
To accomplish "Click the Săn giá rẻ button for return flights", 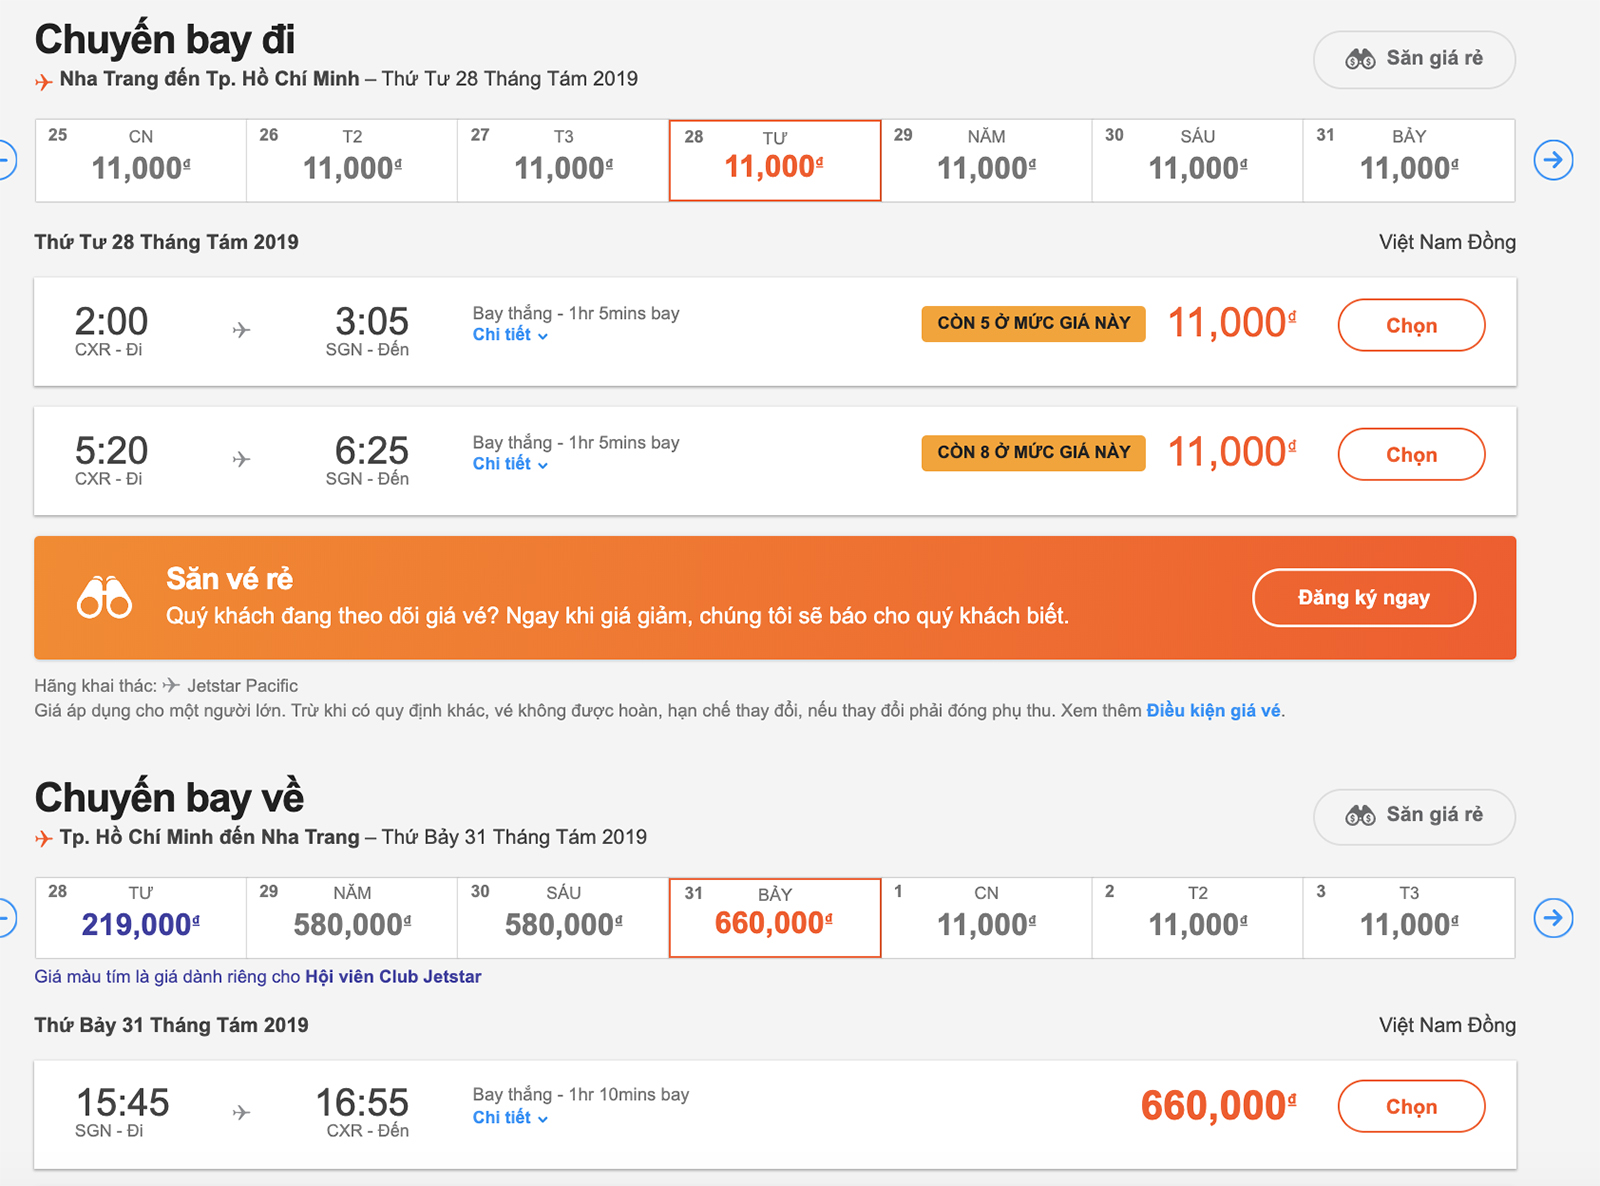I will click(x=1414, y=816).
